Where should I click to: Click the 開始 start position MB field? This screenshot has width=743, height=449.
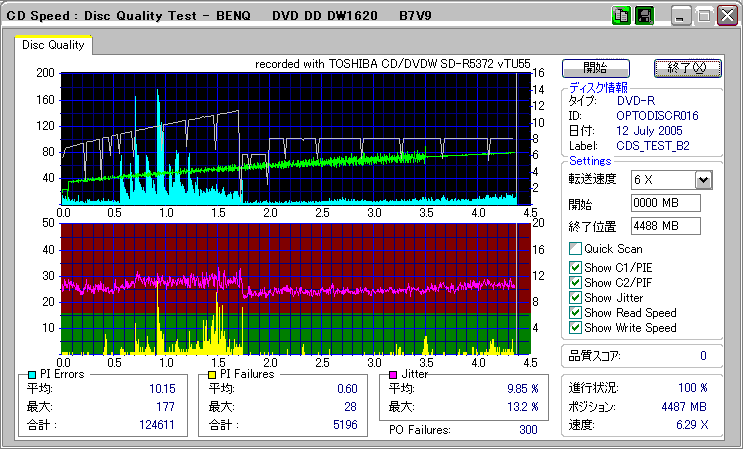click(x=666, y=203)
